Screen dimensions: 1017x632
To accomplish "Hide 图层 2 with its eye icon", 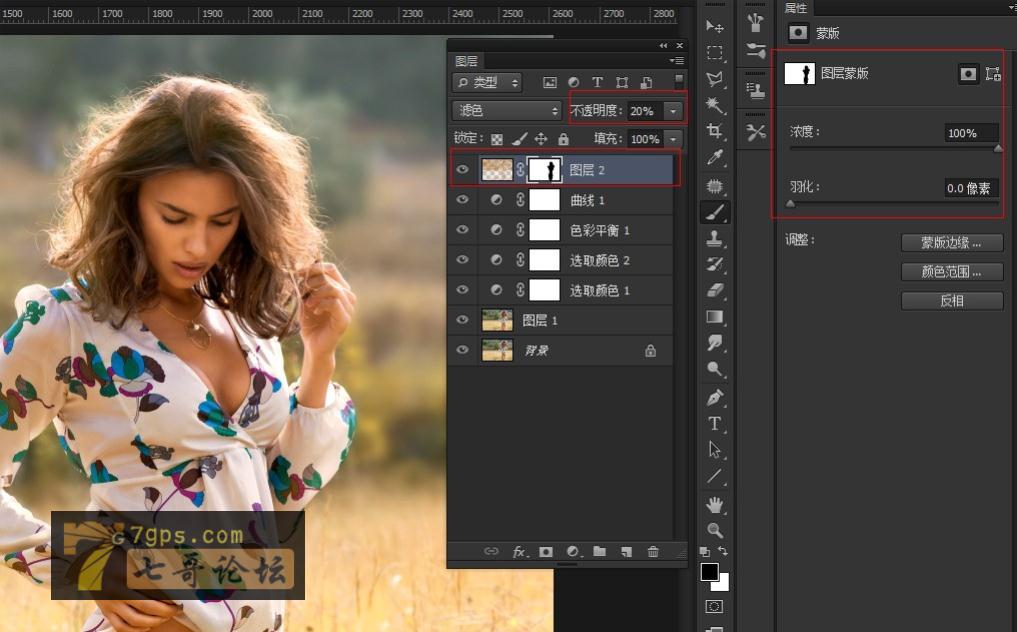I will 462,169.
